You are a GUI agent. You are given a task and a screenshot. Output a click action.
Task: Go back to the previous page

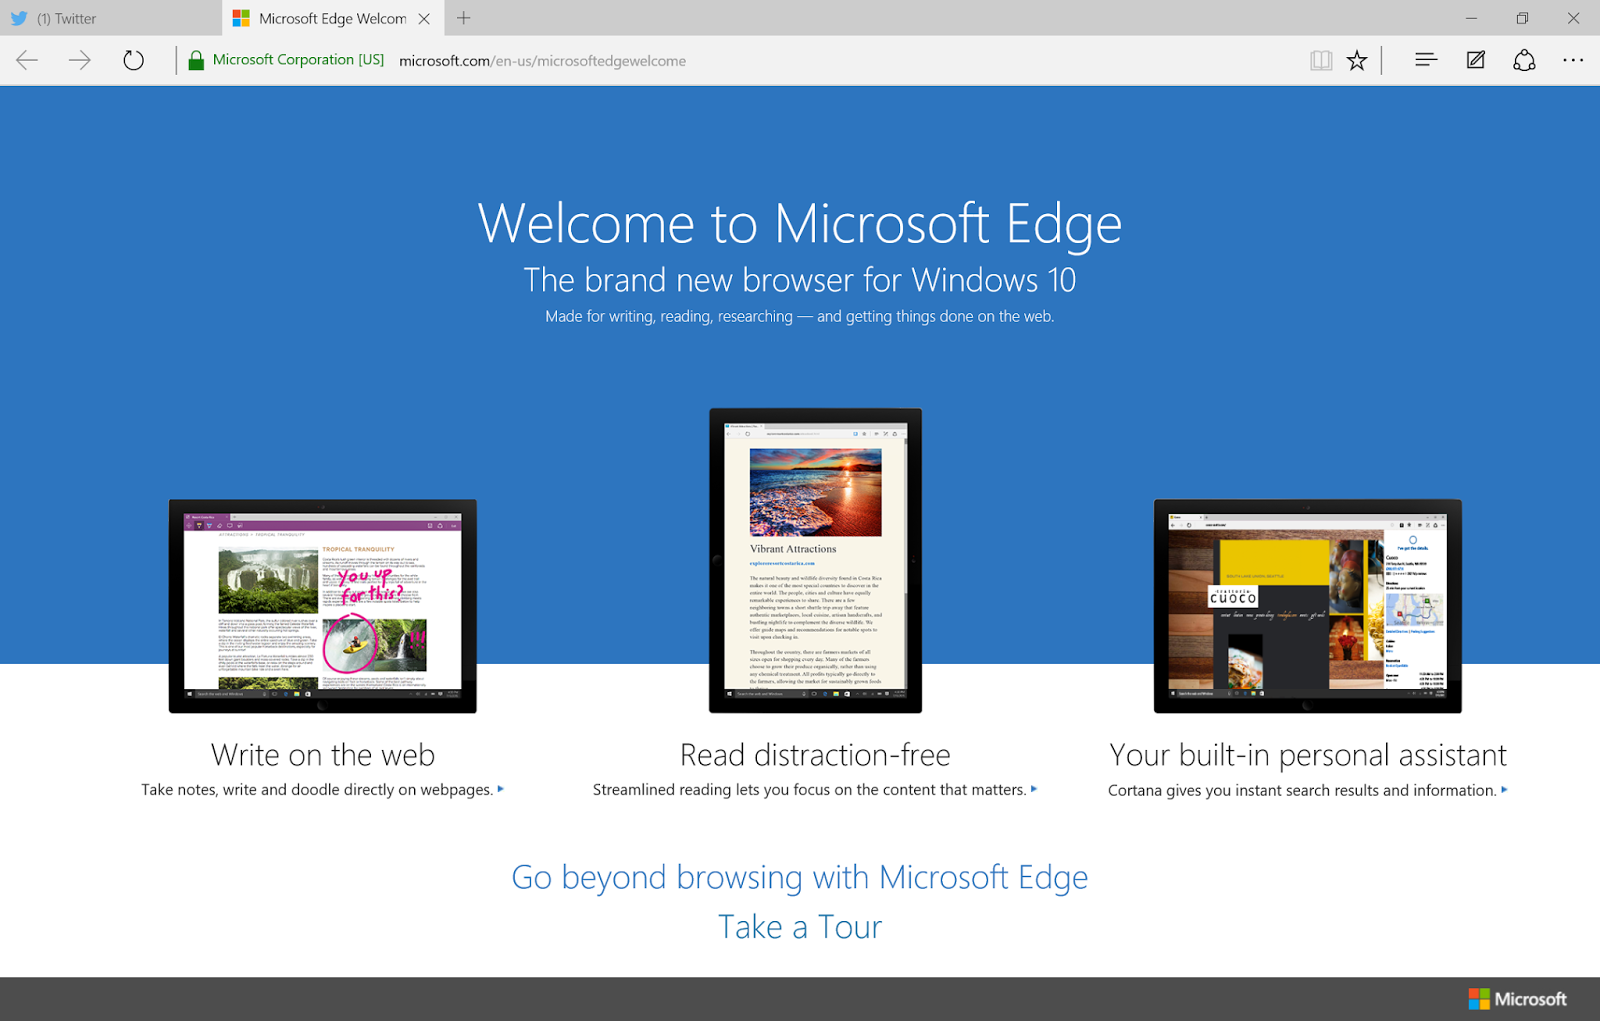click(26, 60)
